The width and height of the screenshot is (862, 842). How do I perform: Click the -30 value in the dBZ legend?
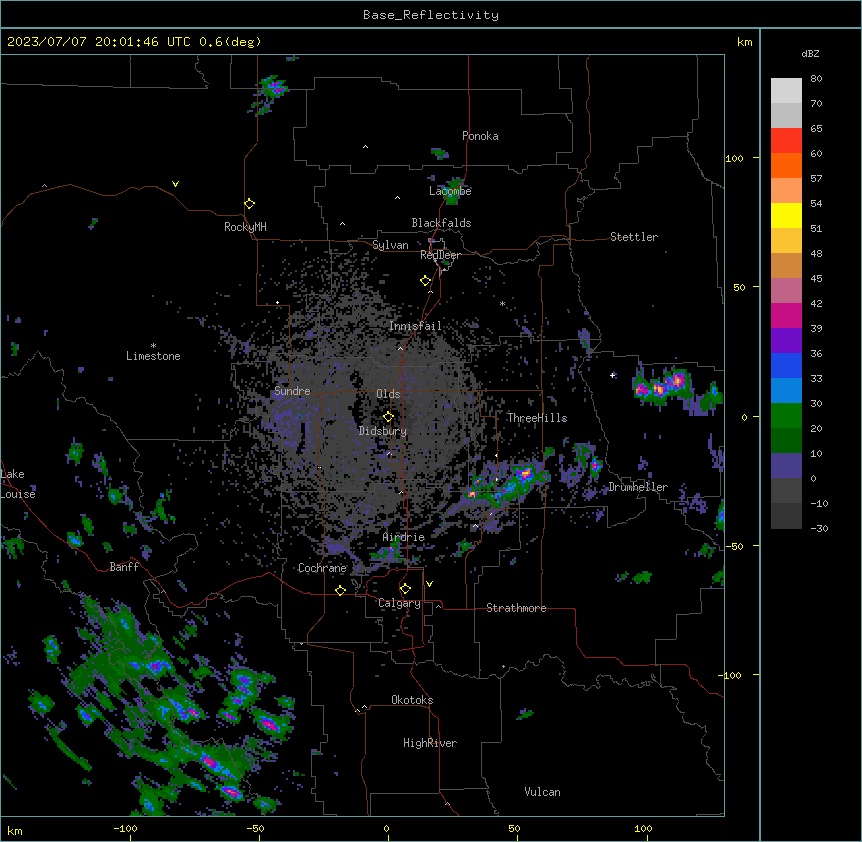[819, 529]
